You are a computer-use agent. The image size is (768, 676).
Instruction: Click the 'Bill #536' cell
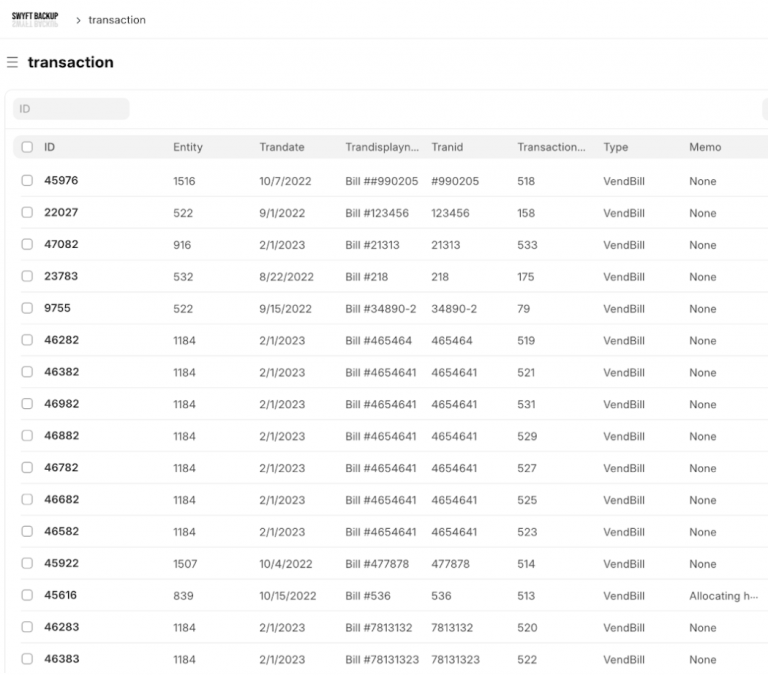point(368,596)
